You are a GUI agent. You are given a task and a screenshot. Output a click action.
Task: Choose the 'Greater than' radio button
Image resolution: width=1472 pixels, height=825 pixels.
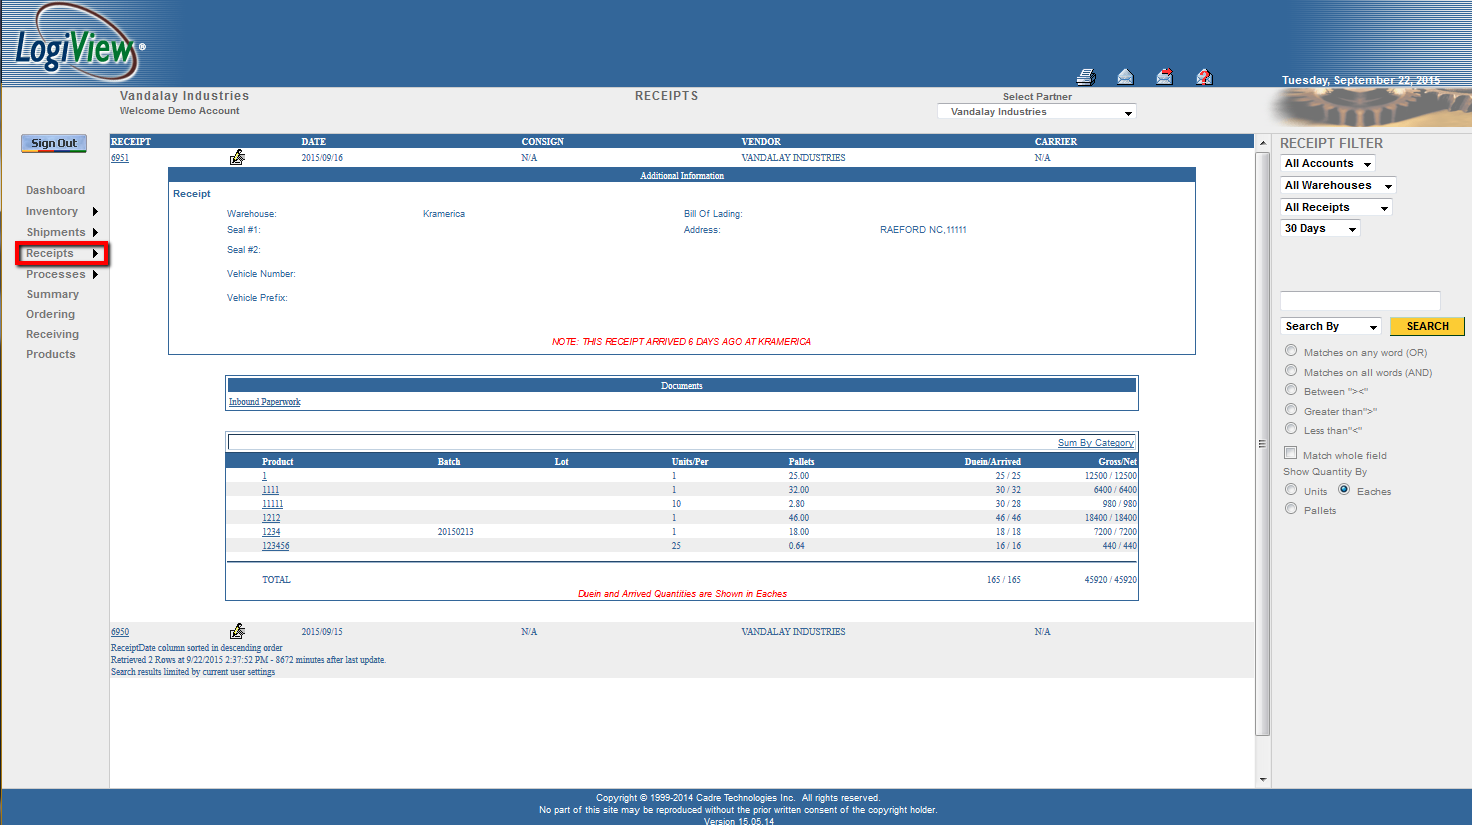point(1291,410)
